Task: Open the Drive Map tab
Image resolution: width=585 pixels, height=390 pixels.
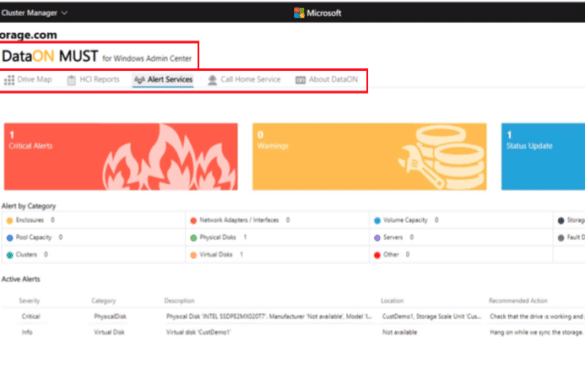Action: (28, 79)
